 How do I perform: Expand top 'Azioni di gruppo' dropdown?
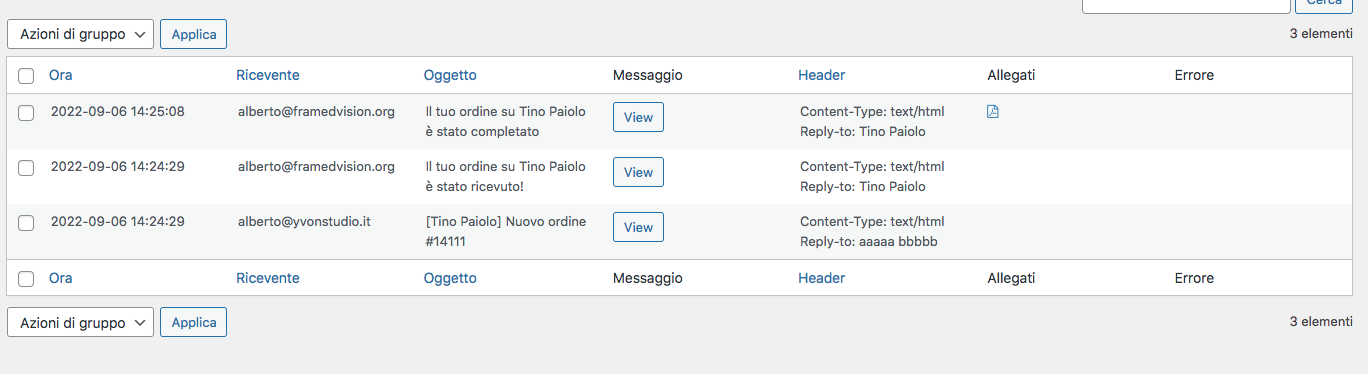pos(81,34)
